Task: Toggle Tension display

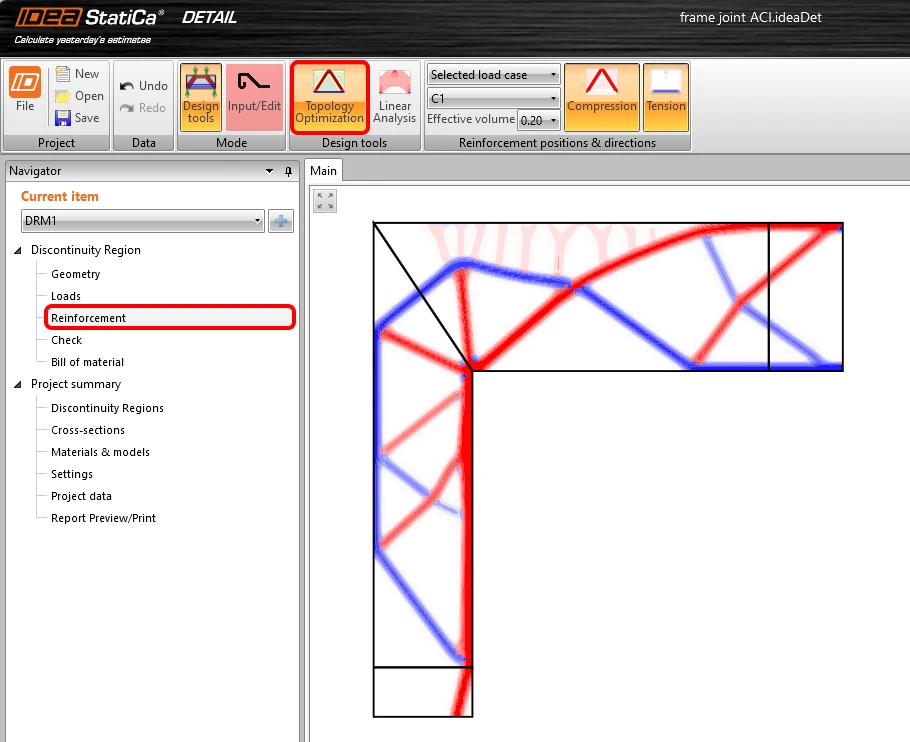Action: click(x=666, y=97)
